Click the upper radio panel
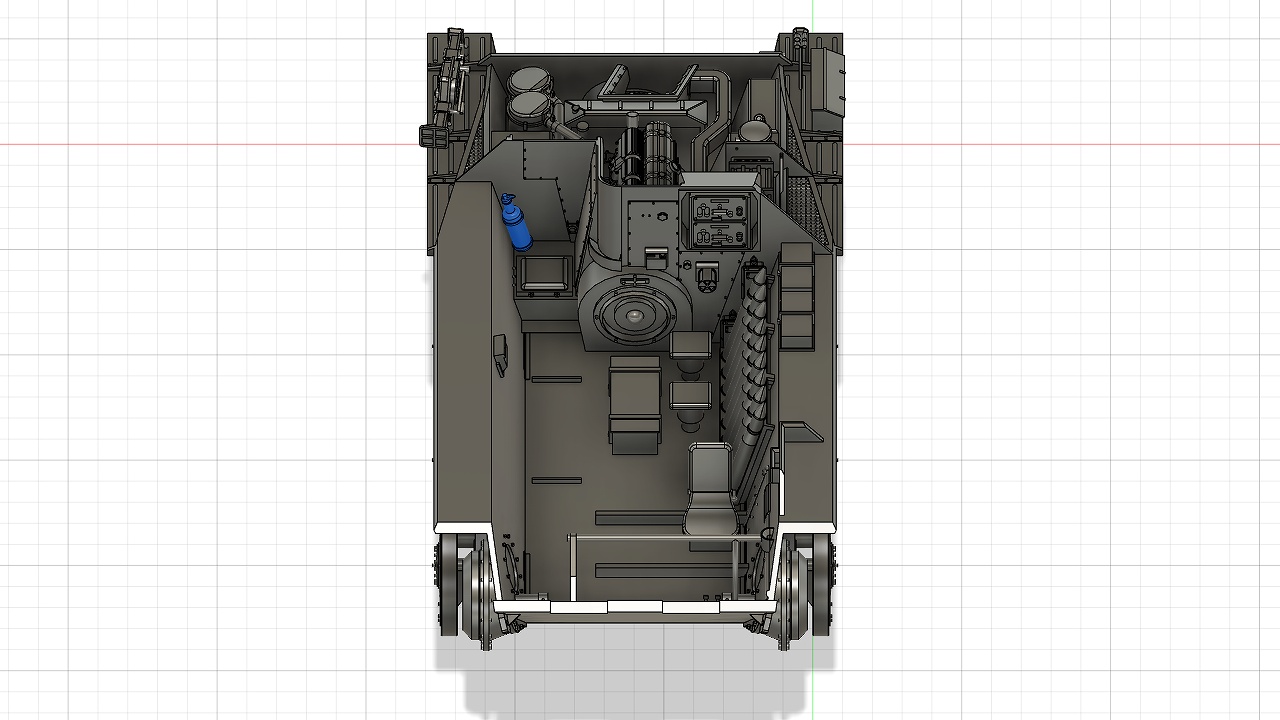1280x720 pixels. (719, 209)
